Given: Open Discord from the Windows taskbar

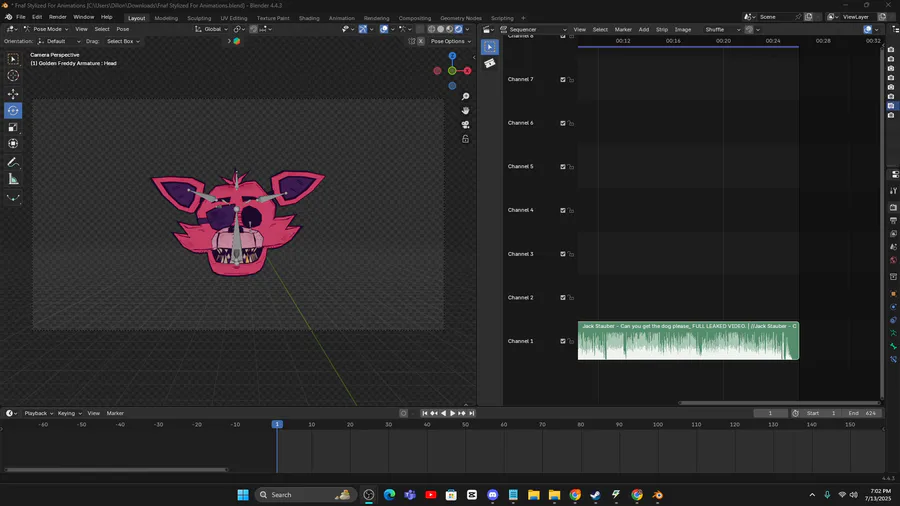Looking at the screenshot, I should click(492, 495).
